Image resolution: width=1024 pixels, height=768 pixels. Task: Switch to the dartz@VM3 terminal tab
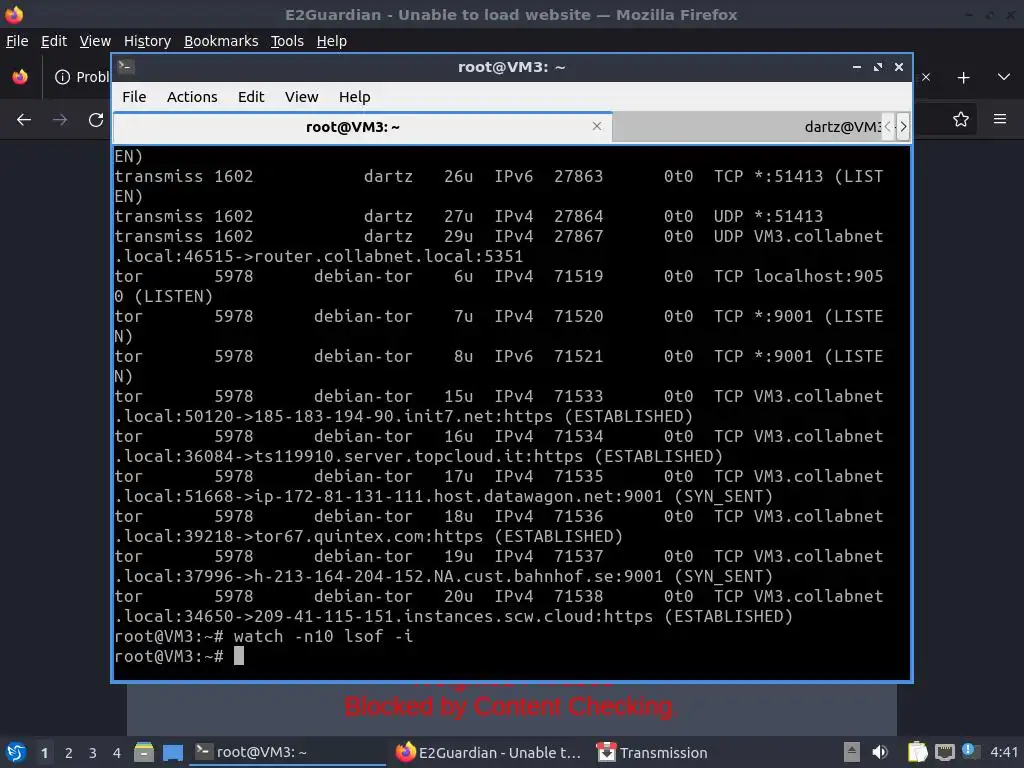(747, 127)
